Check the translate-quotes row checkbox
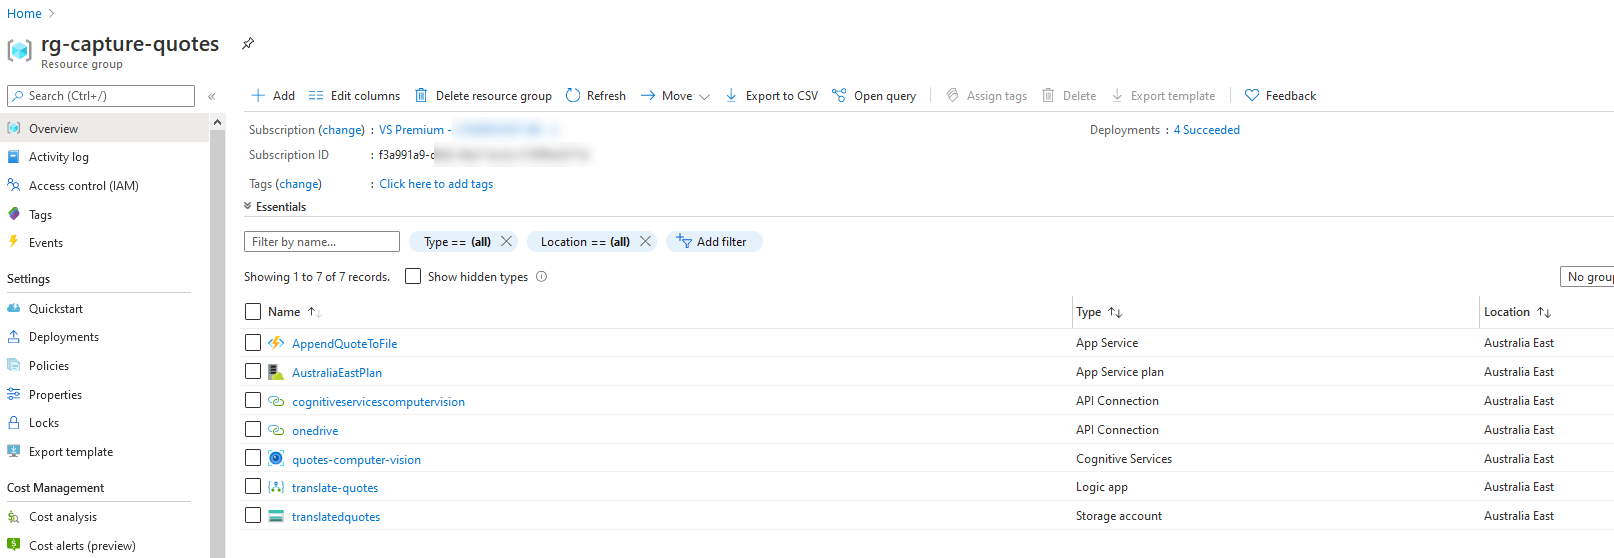Image resolution: width=1614 pixels, height=558 pixels. 253,486
